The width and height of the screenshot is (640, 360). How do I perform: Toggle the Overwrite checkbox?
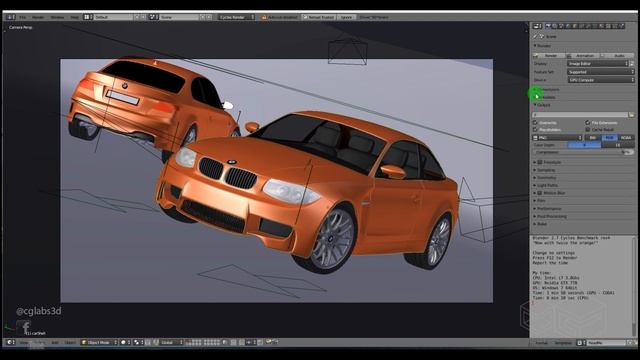click(535, 122)
